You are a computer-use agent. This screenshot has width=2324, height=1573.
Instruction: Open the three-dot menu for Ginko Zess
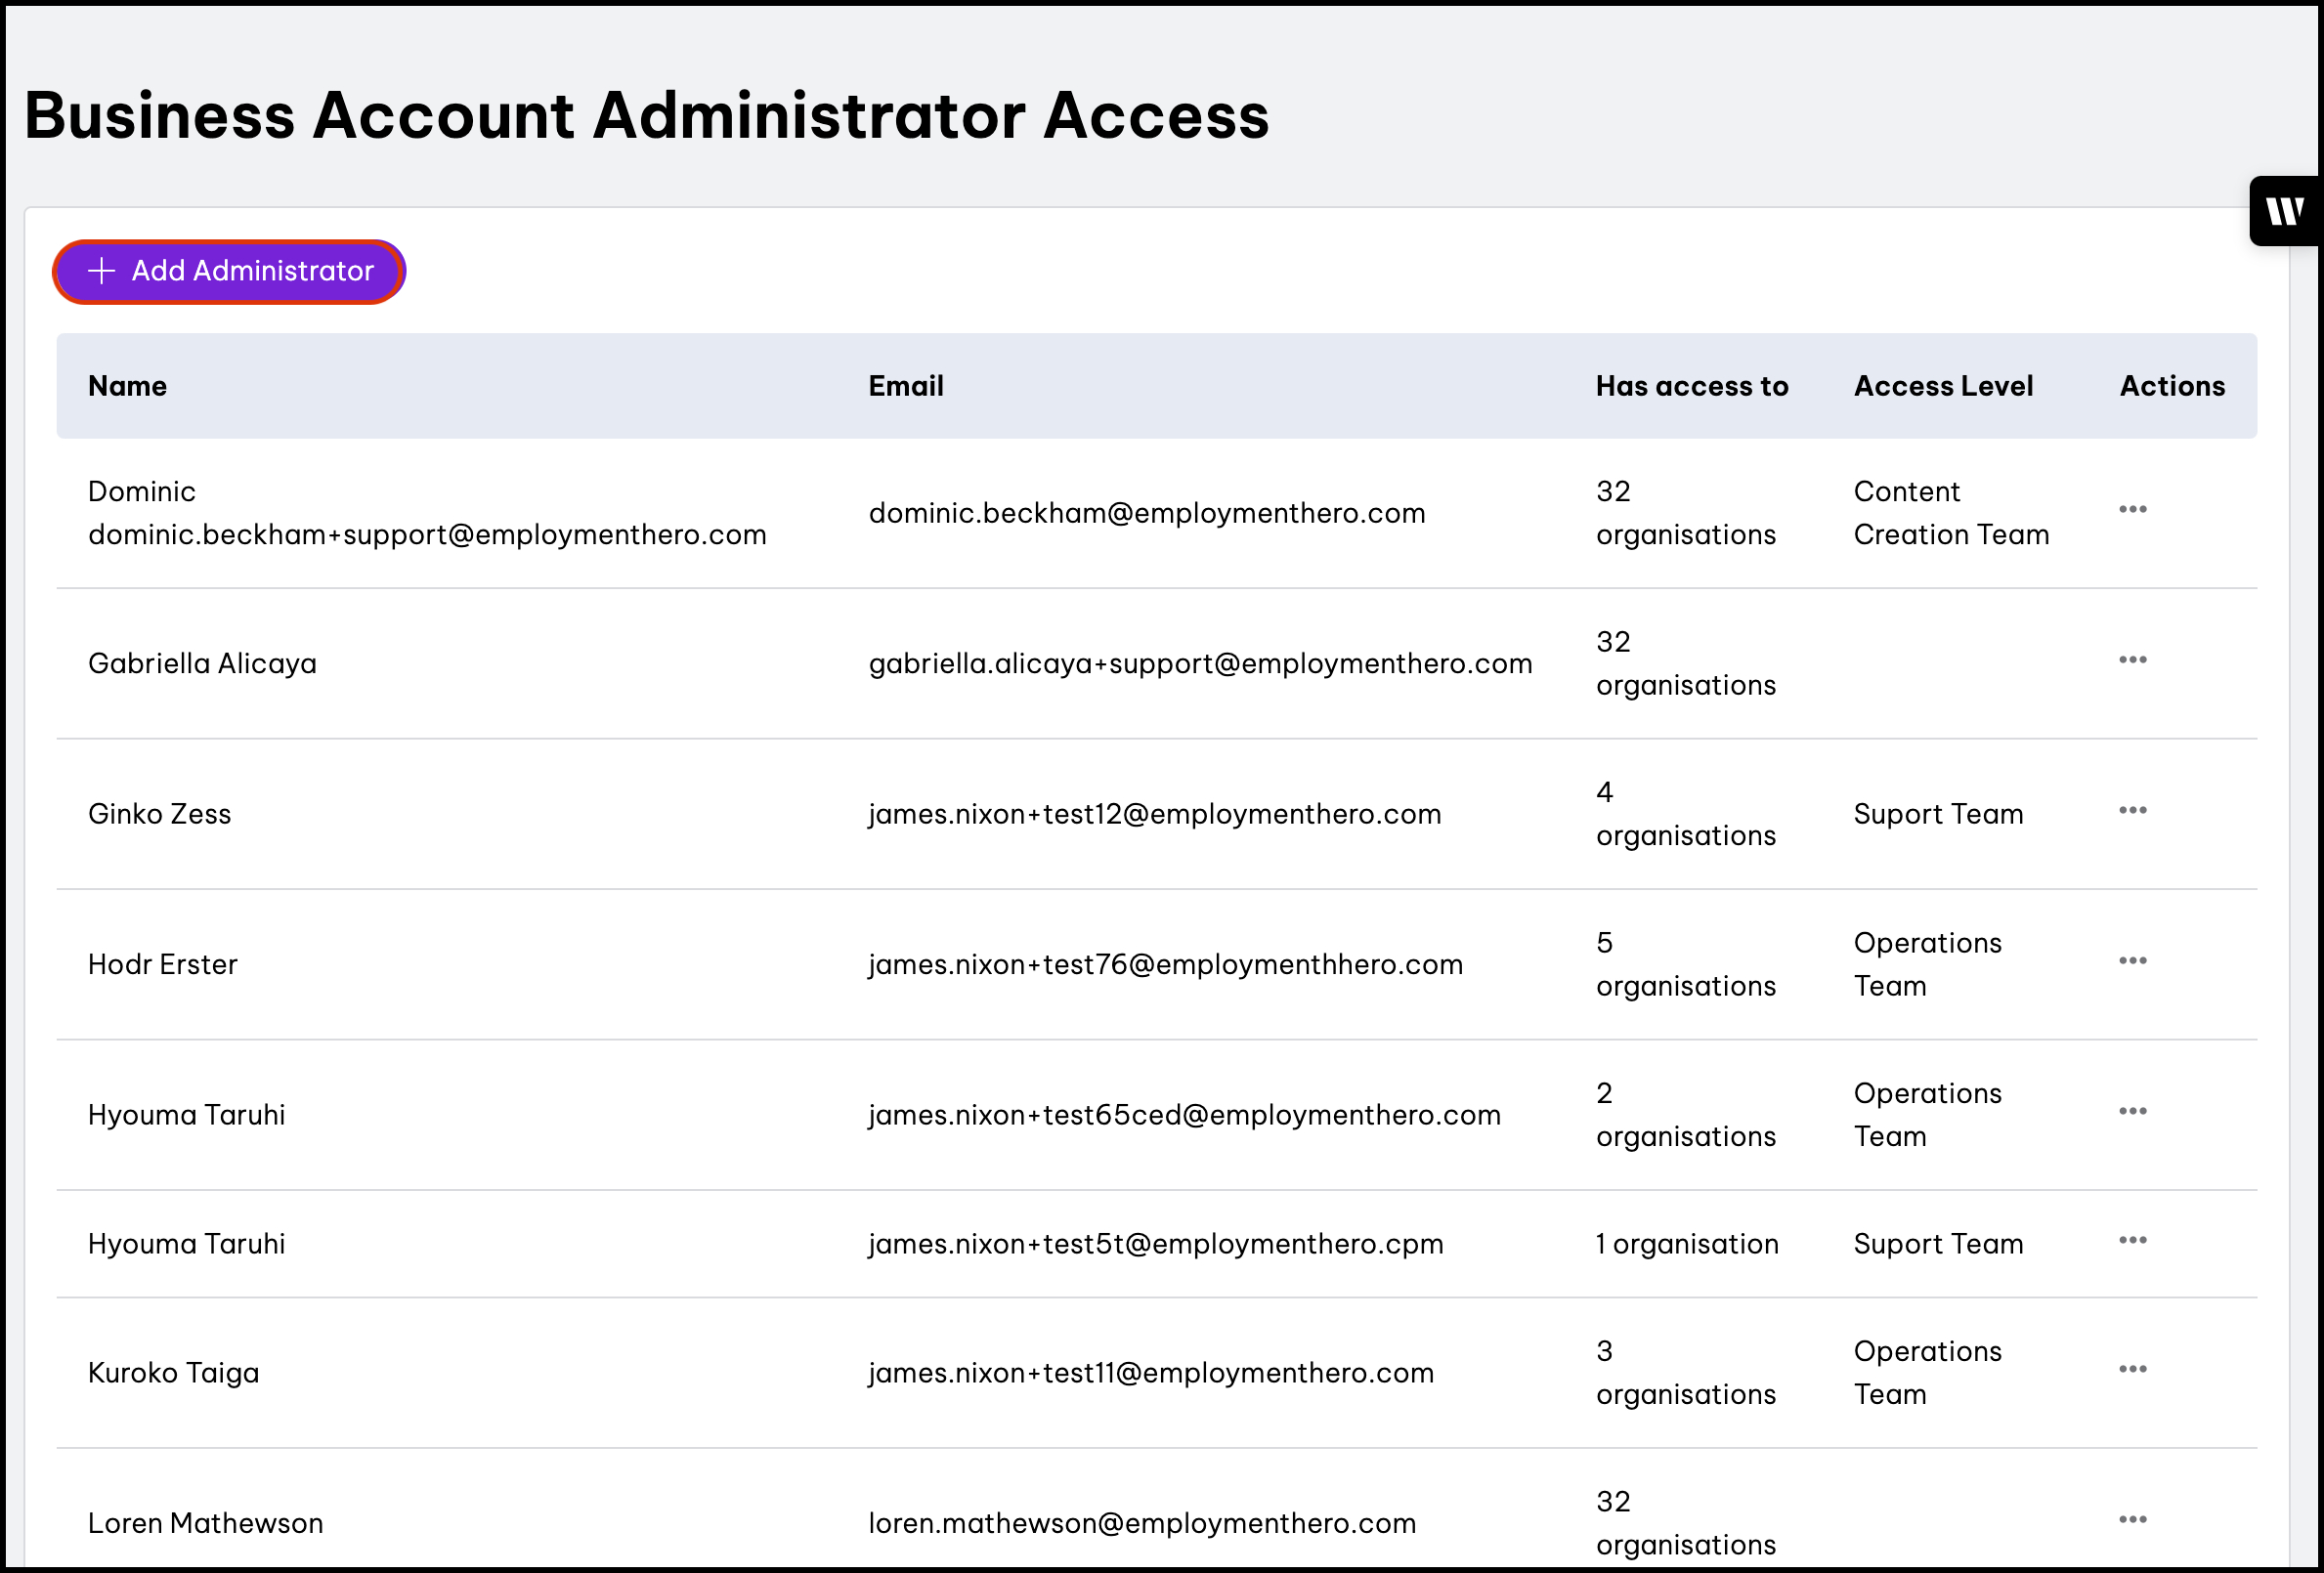(2132, 811)
